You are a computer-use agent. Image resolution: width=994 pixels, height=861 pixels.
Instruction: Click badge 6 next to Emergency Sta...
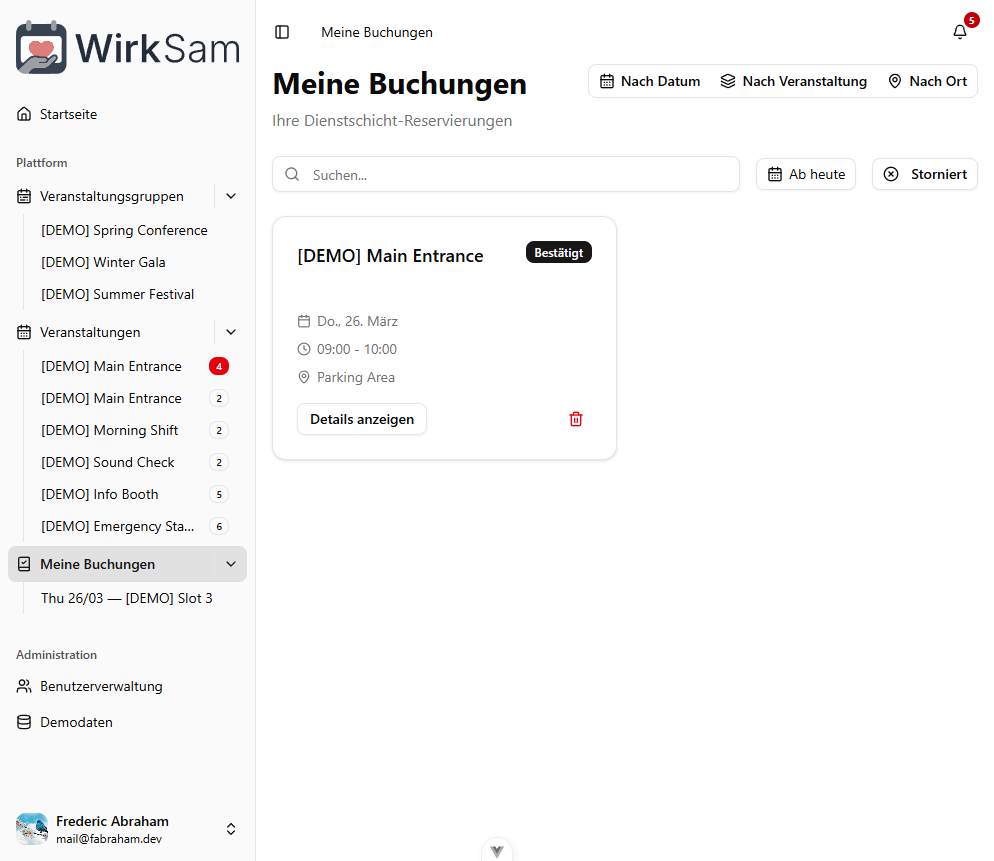pos(219,526)
